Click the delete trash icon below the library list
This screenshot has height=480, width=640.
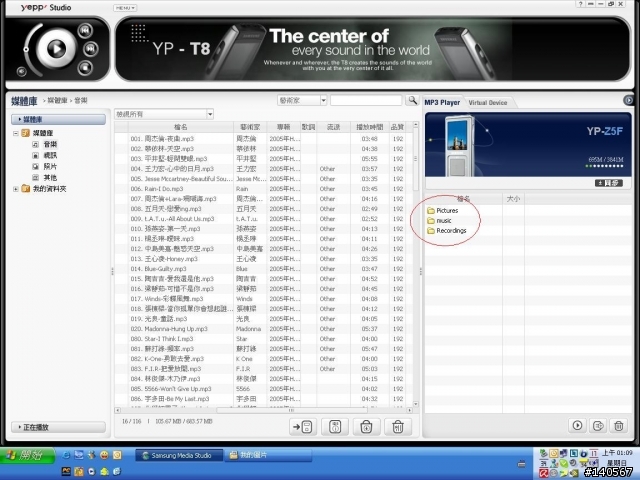(x=398, y=427)
